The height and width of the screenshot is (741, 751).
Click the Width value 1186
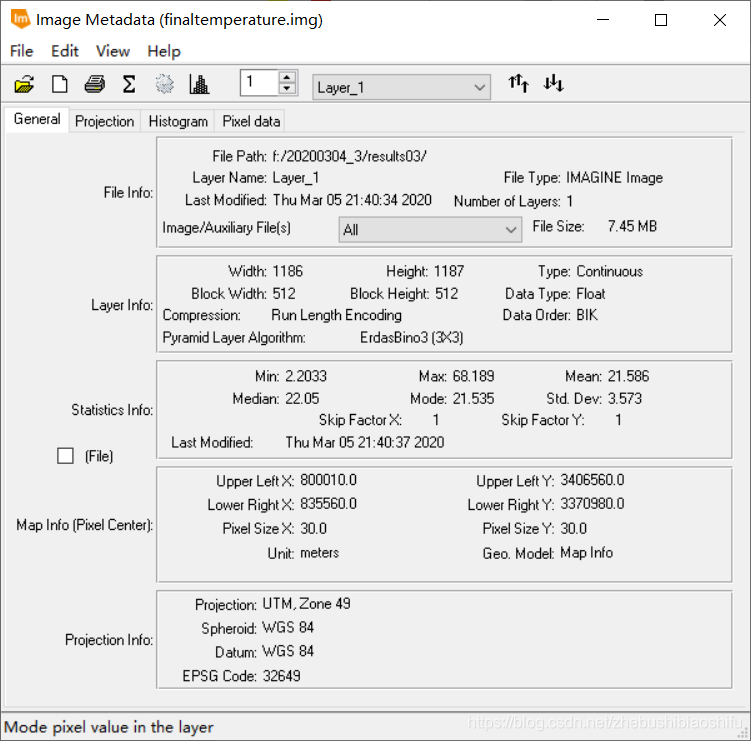tap(287, 272)
